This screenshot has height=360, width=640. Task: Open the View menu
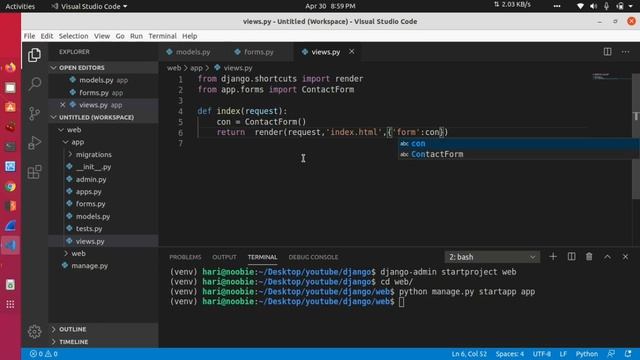(102, 36)
